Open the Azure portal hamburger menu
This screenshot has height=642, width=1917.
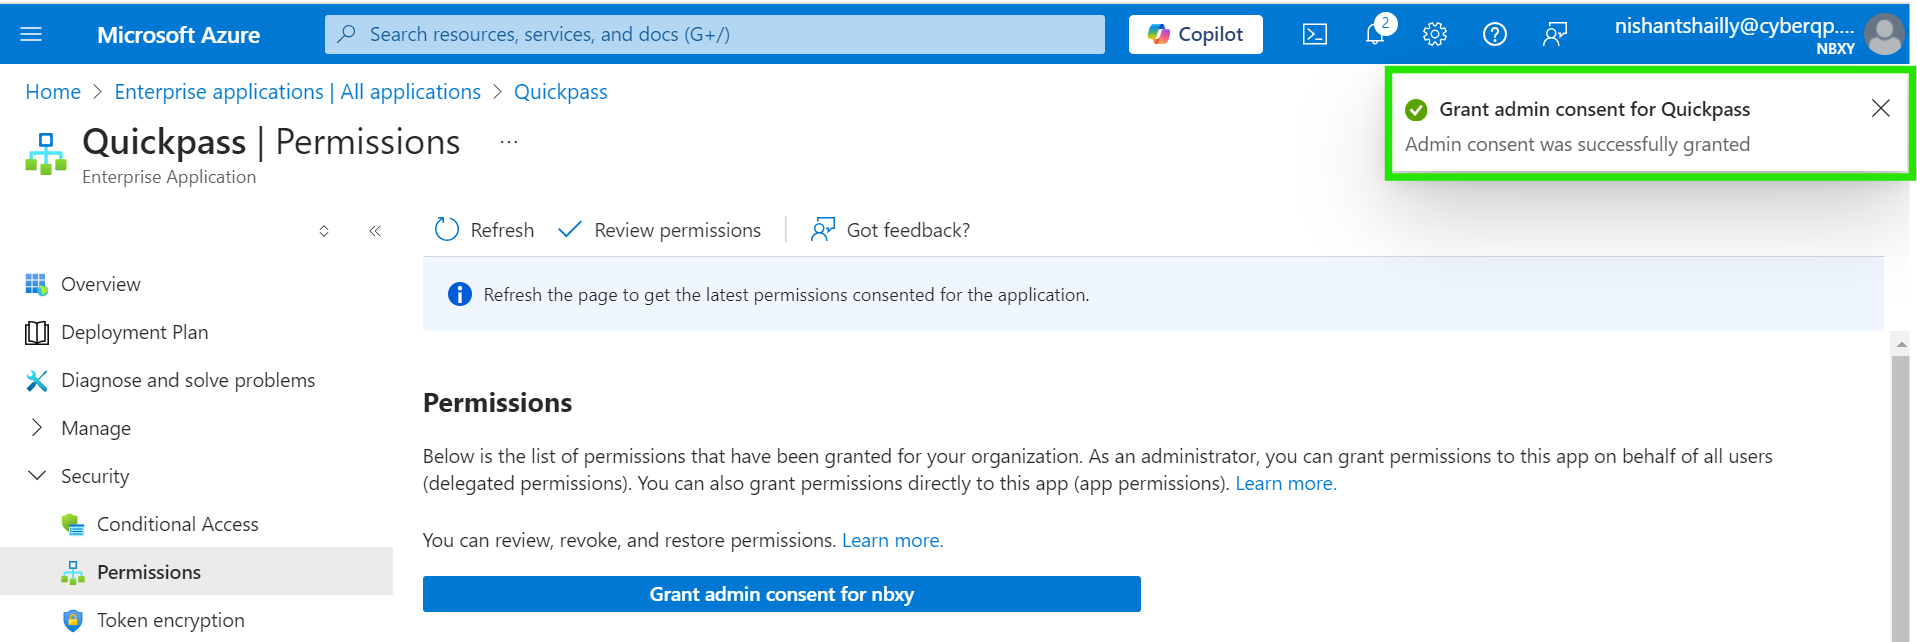(x=31, y=34)
